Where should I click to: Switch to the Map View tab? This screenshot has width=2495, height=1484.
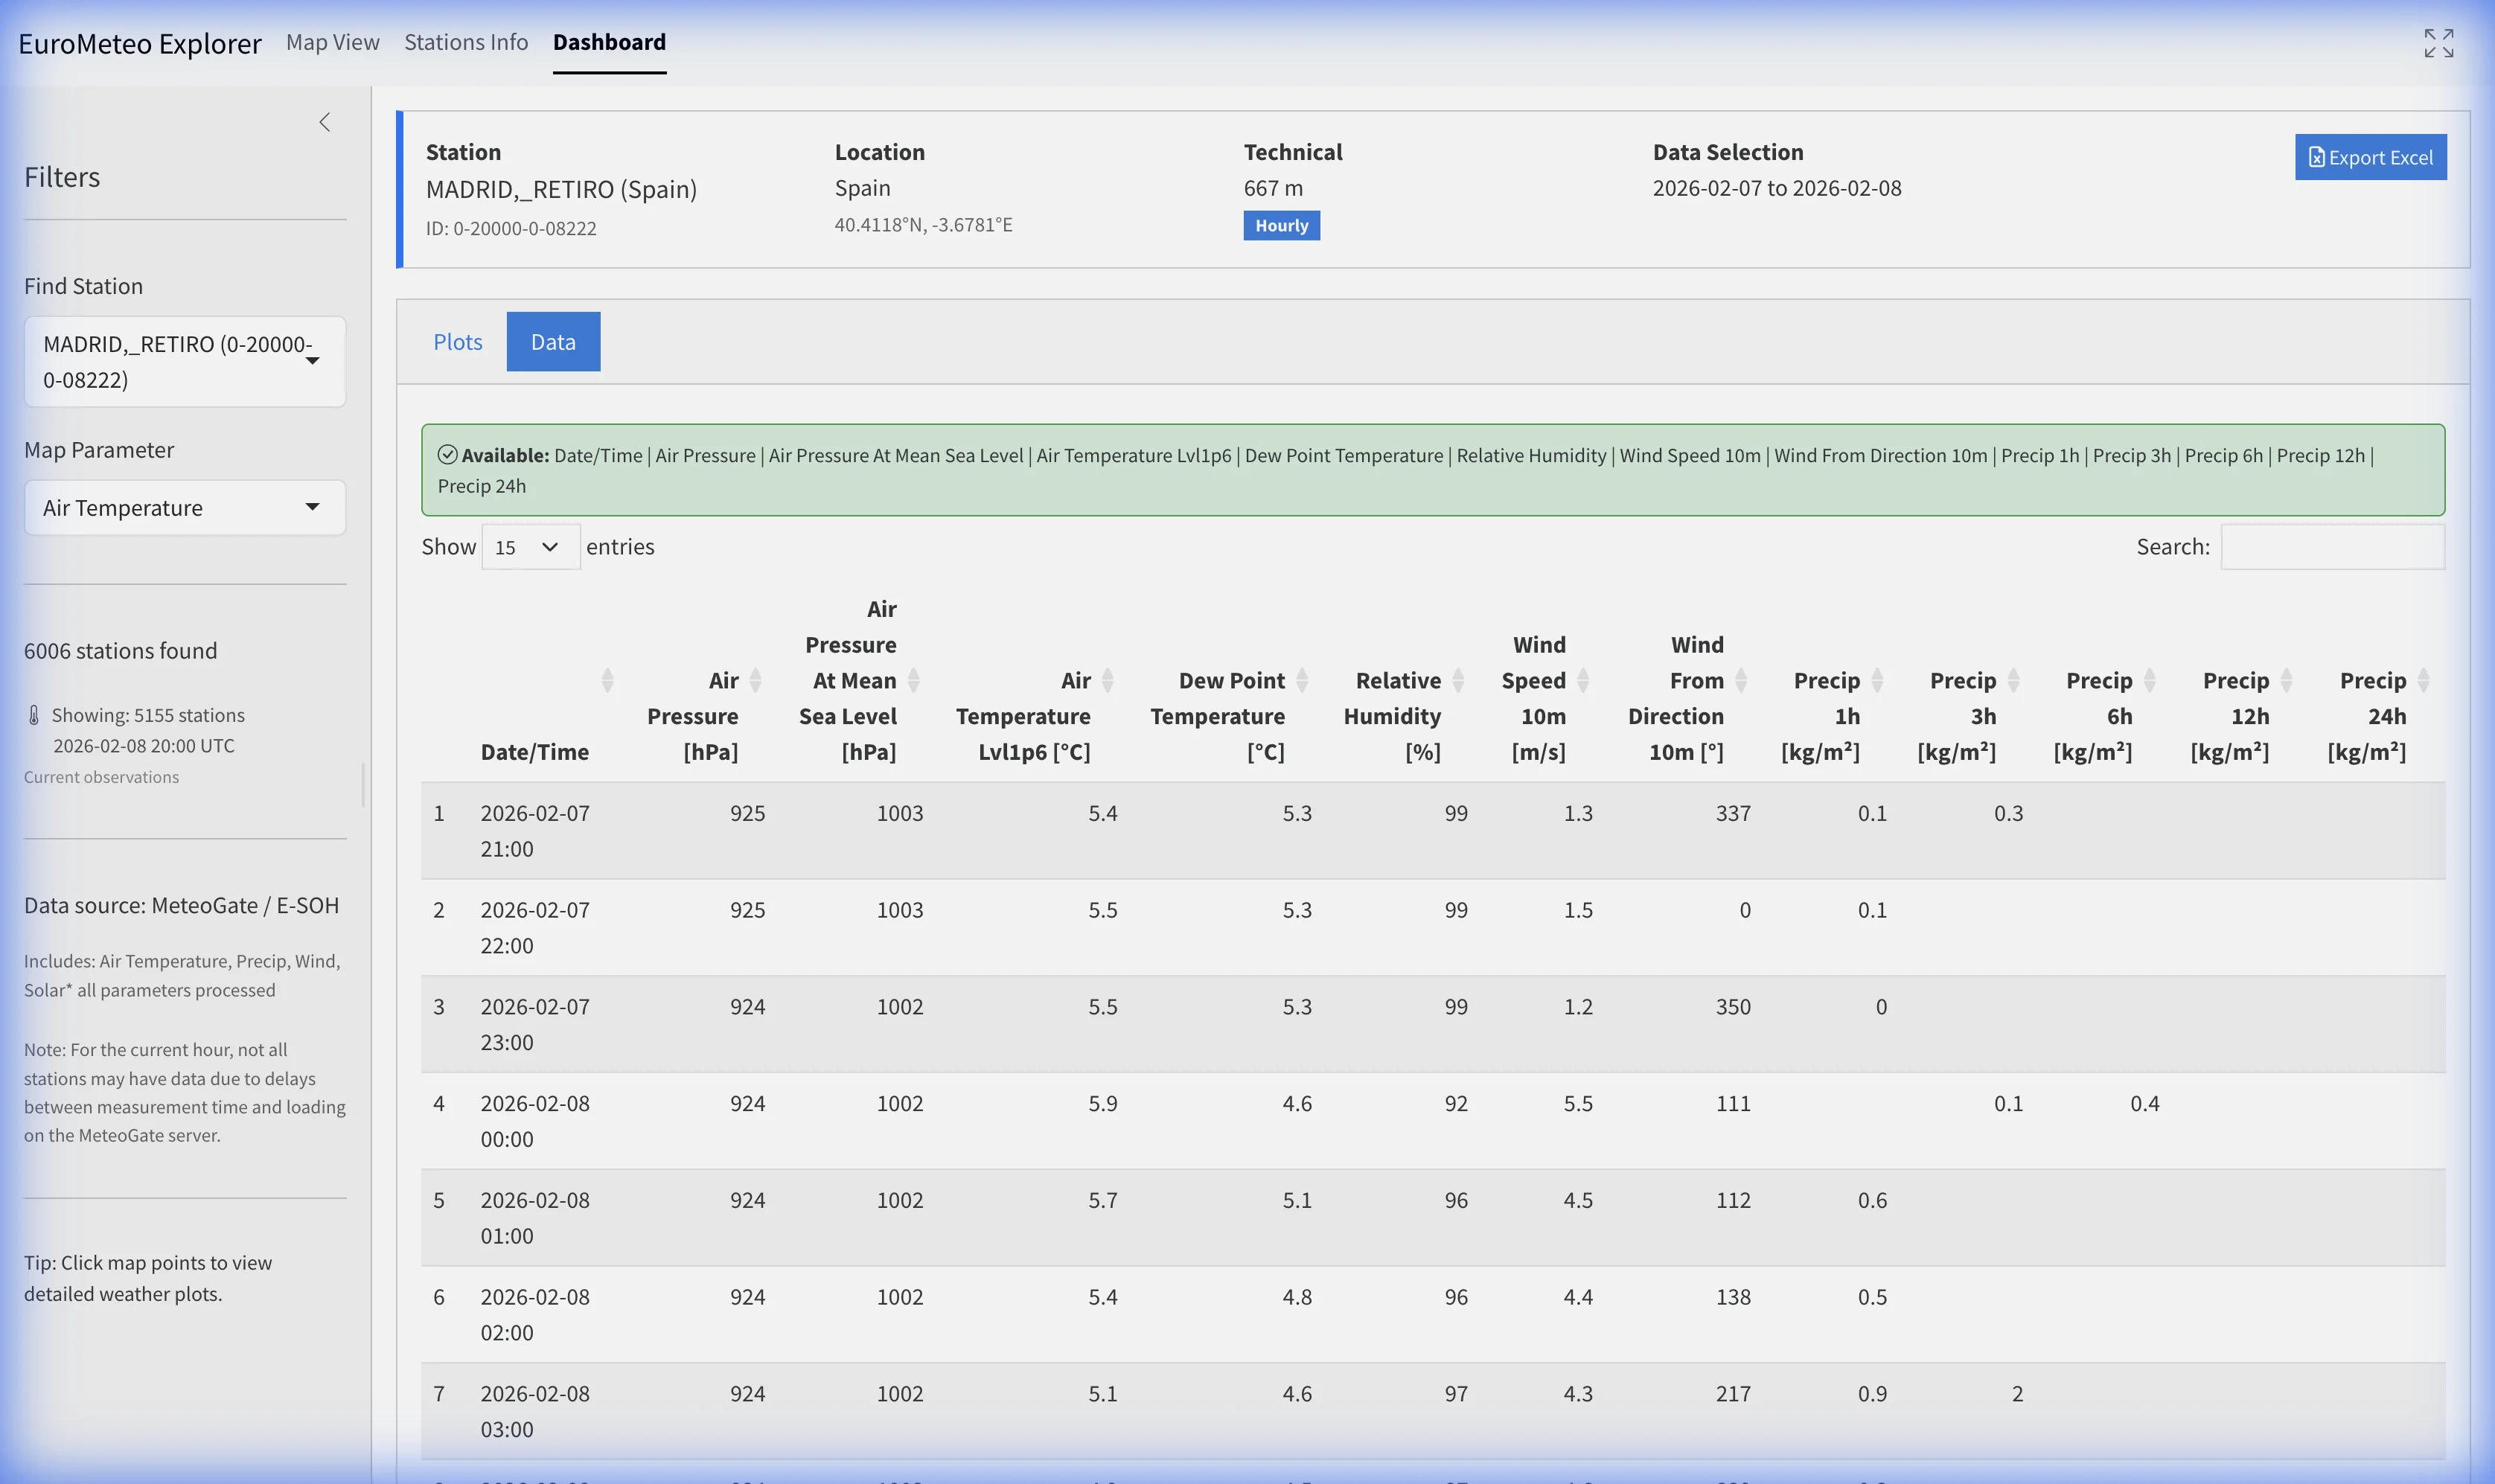(x=332, y=42)
